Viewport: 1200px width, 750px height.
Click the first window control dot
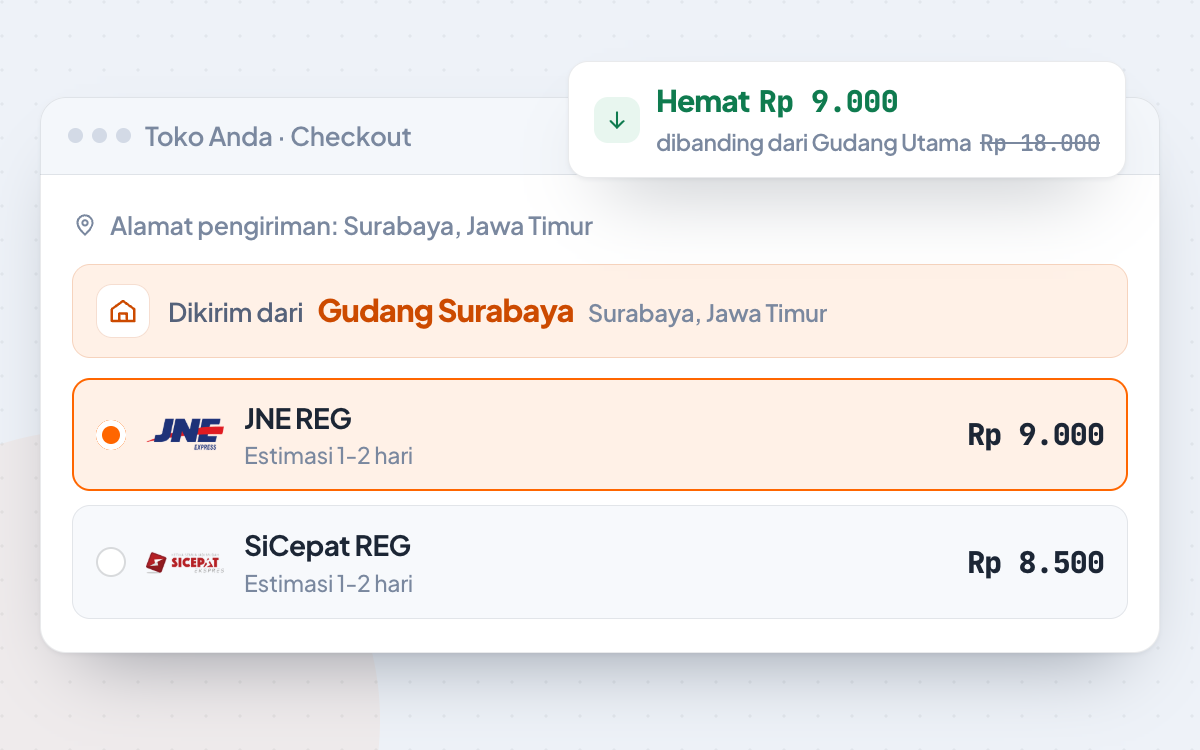(76, 136)
